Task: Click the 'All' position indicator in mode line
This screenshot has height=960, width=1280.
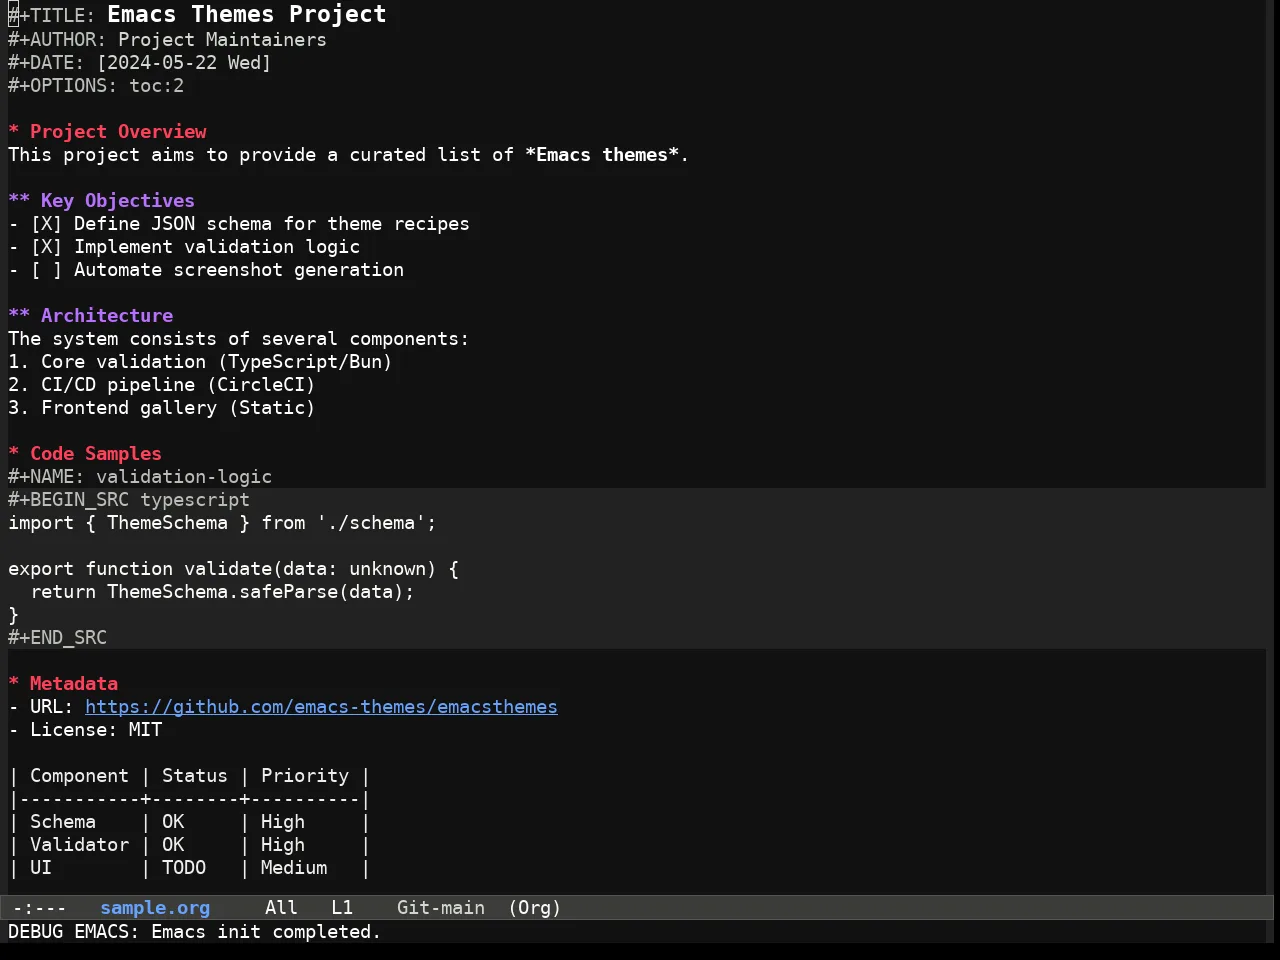Action: [x=281, y=908]
